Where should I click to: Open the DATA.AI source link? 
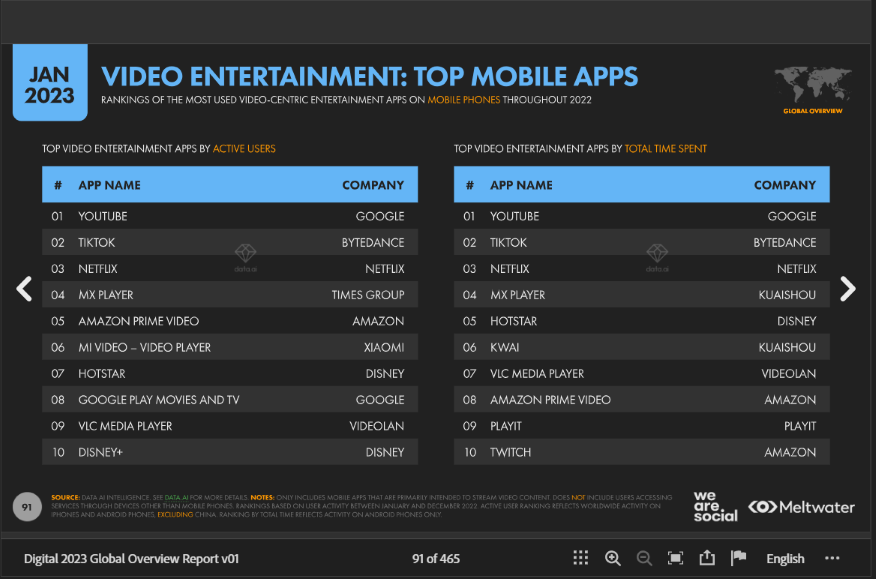coord(176,497)
